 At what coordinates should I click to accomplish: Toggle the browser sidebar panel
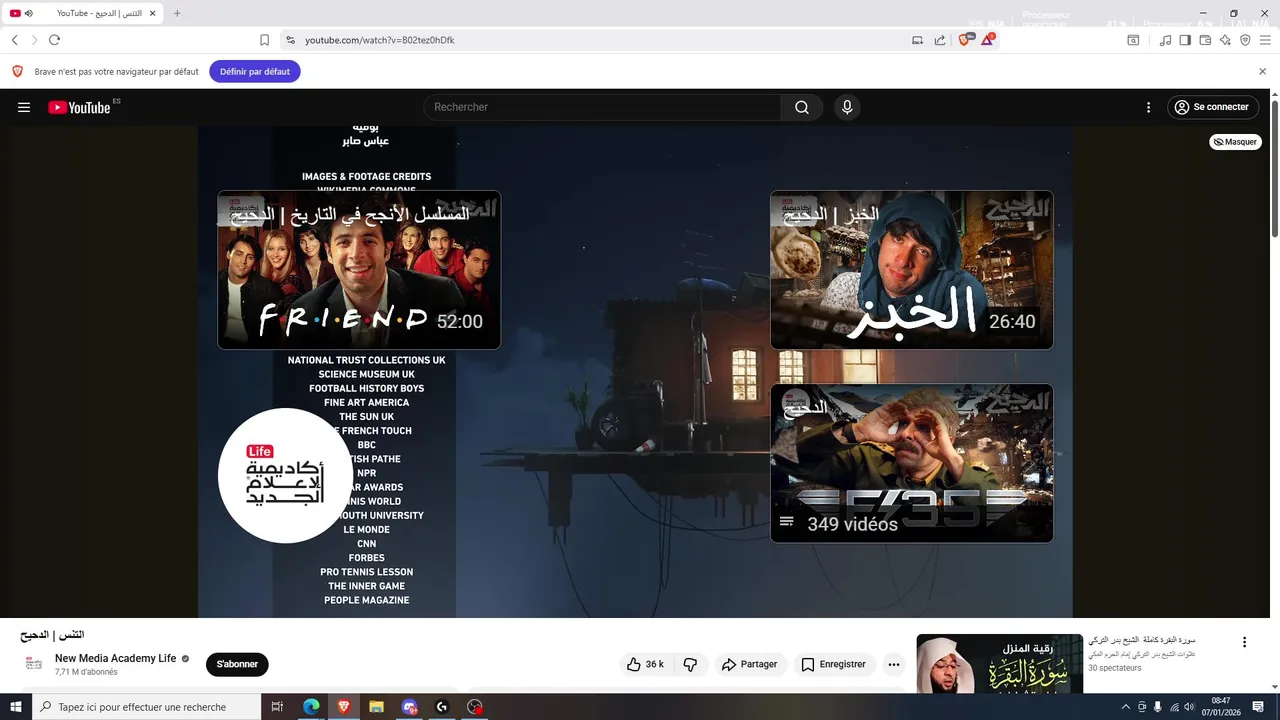pos(1185,40)
